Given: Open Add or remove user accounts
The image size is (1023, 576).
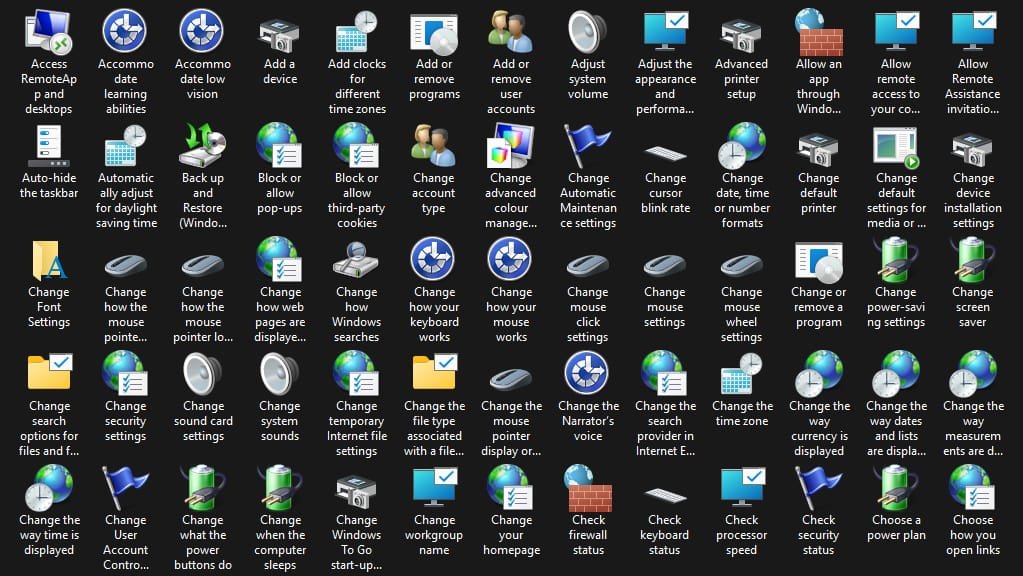Looking at the screenshot, I should click(x=511, y=31).
